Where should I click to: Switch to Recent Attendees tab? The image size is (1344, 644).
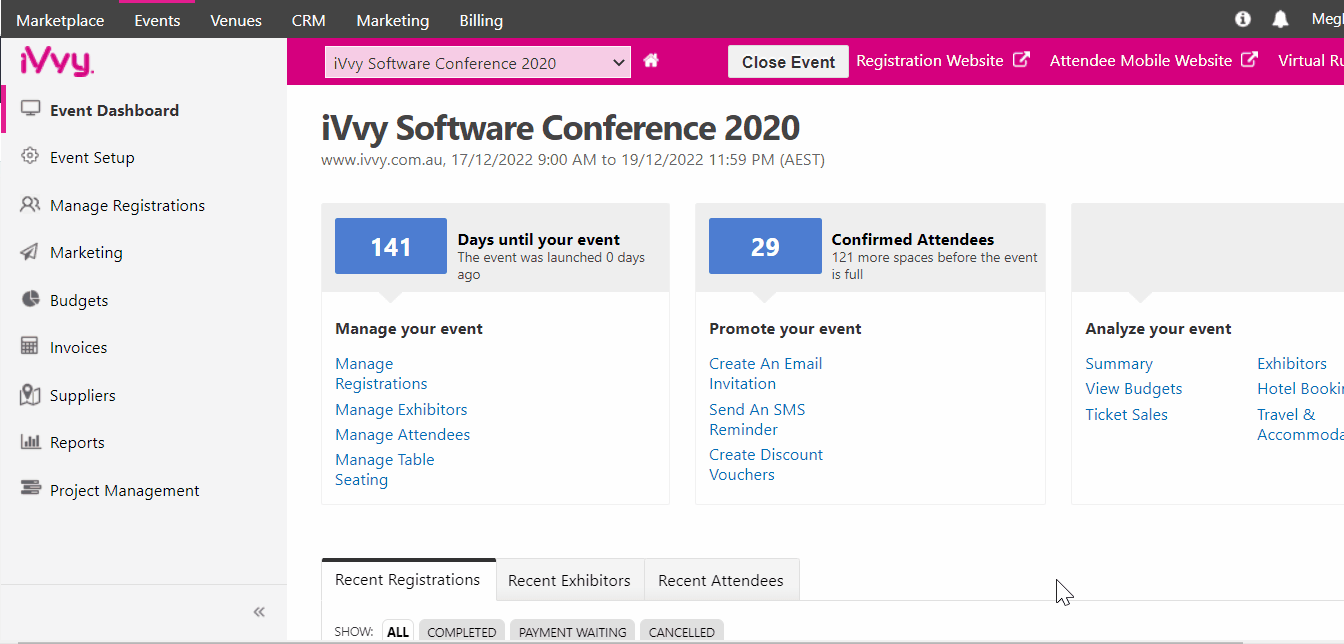click(x=721, y=580)
